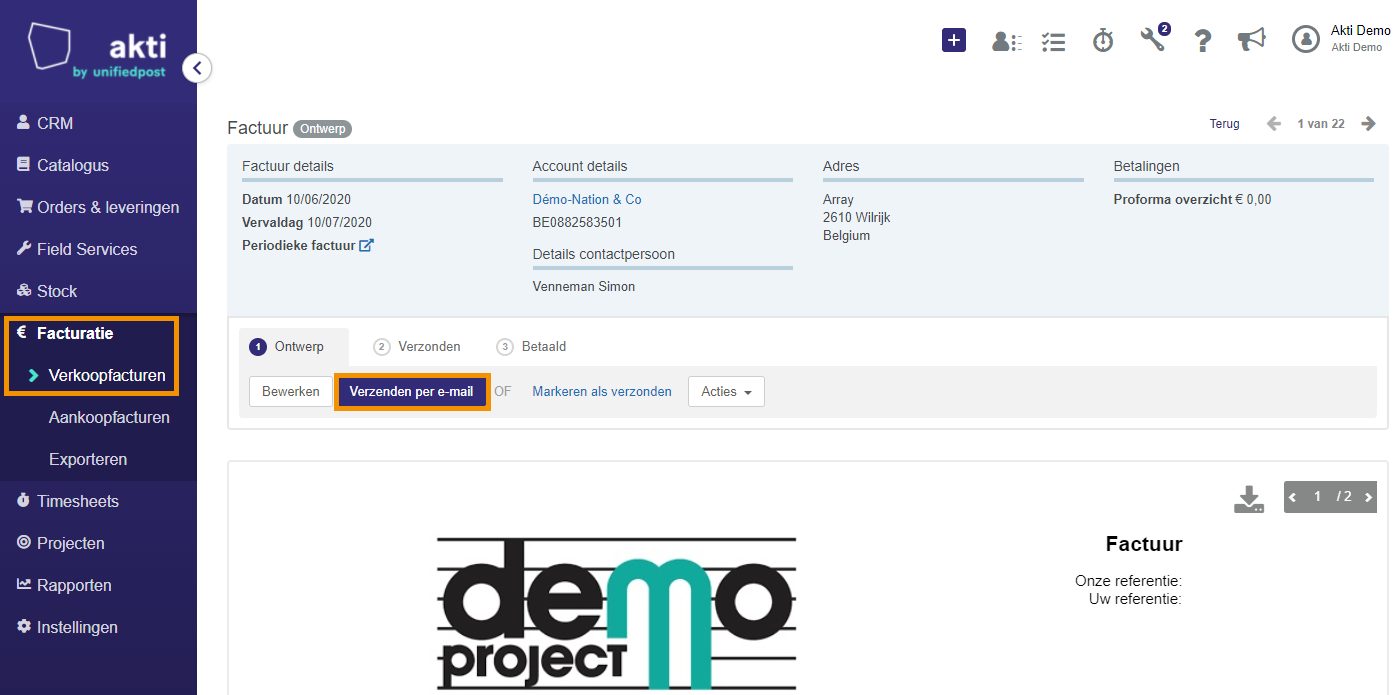Download the invoice PDF

pos(1249,499)
